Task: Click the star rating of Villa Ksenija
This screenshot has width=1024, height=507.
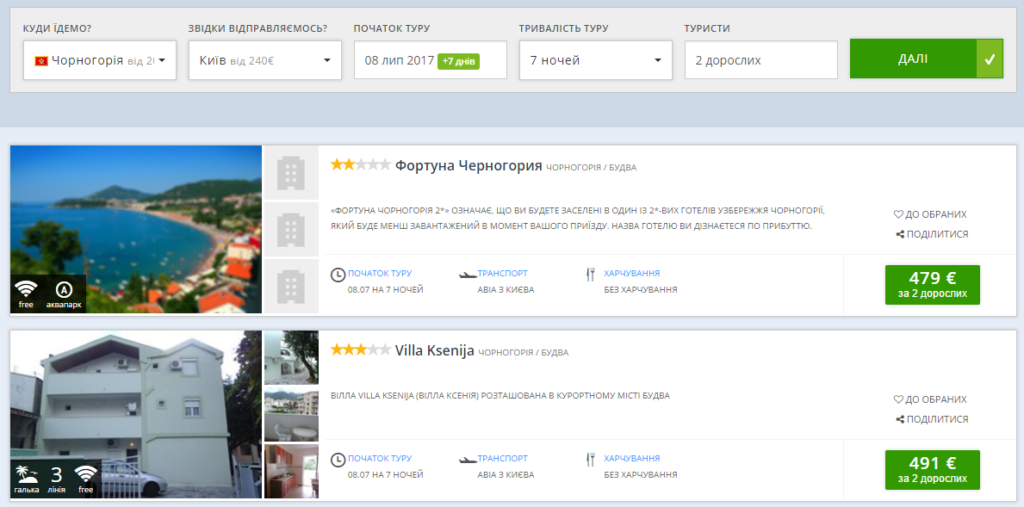Action: click(360, 350)
